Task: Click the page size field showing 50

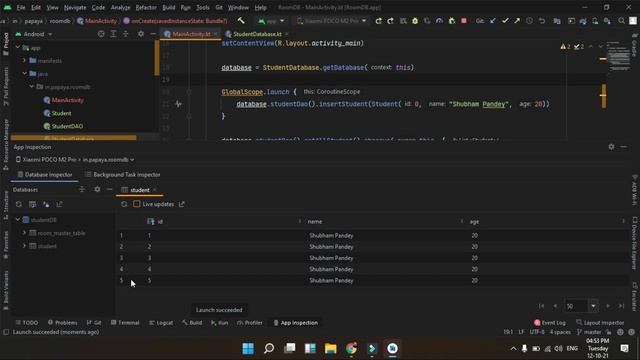Action: tap(576, 306)
